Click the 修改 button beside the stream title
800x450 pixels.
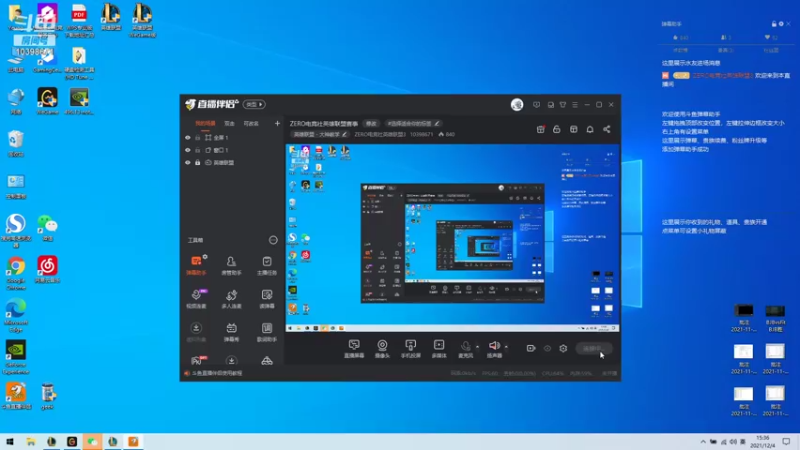point(371,123)
